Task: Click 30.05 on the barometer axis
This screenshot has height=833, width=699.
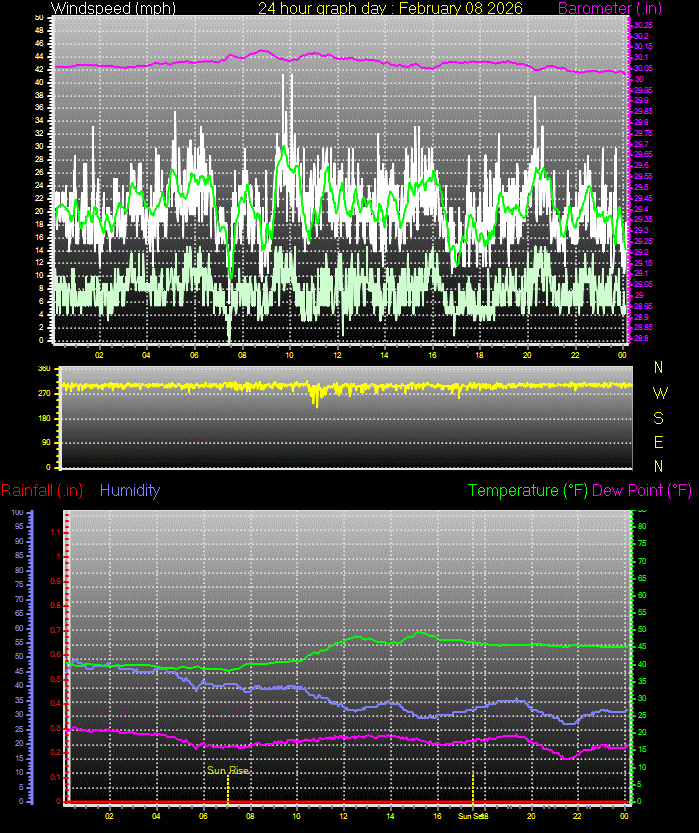Action: 643,69
